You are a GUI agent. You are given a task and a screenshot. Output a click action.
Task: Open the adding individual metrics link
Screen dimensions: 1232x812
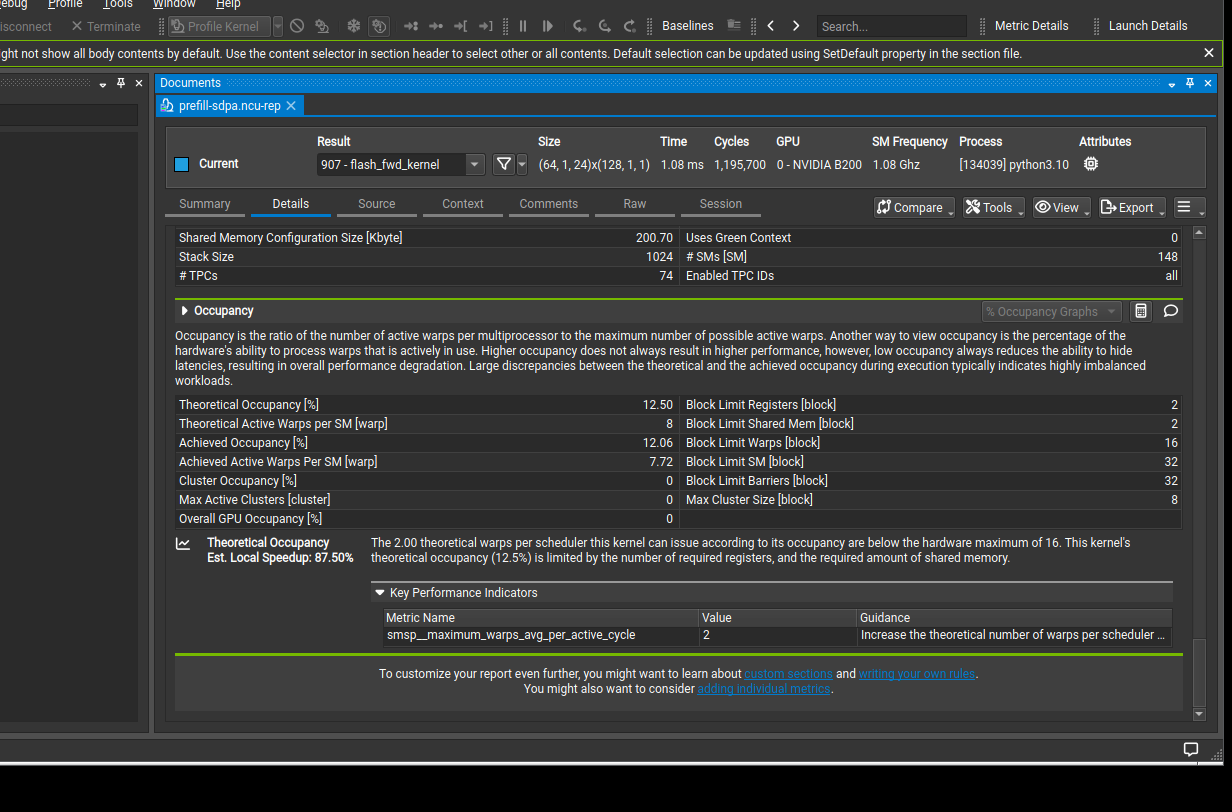[x=764, y=689]
